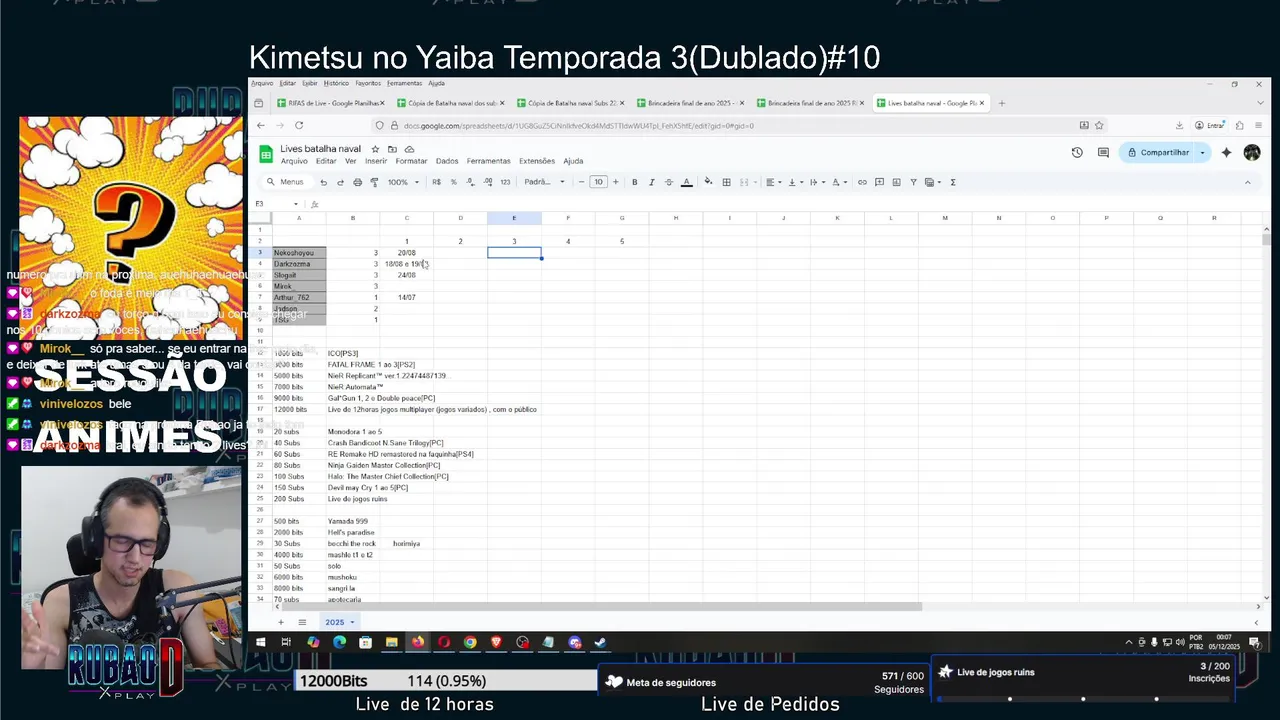Screen dimensions: 1280x720
Task: Increase font size with plus button
Action: click(615, 182)
